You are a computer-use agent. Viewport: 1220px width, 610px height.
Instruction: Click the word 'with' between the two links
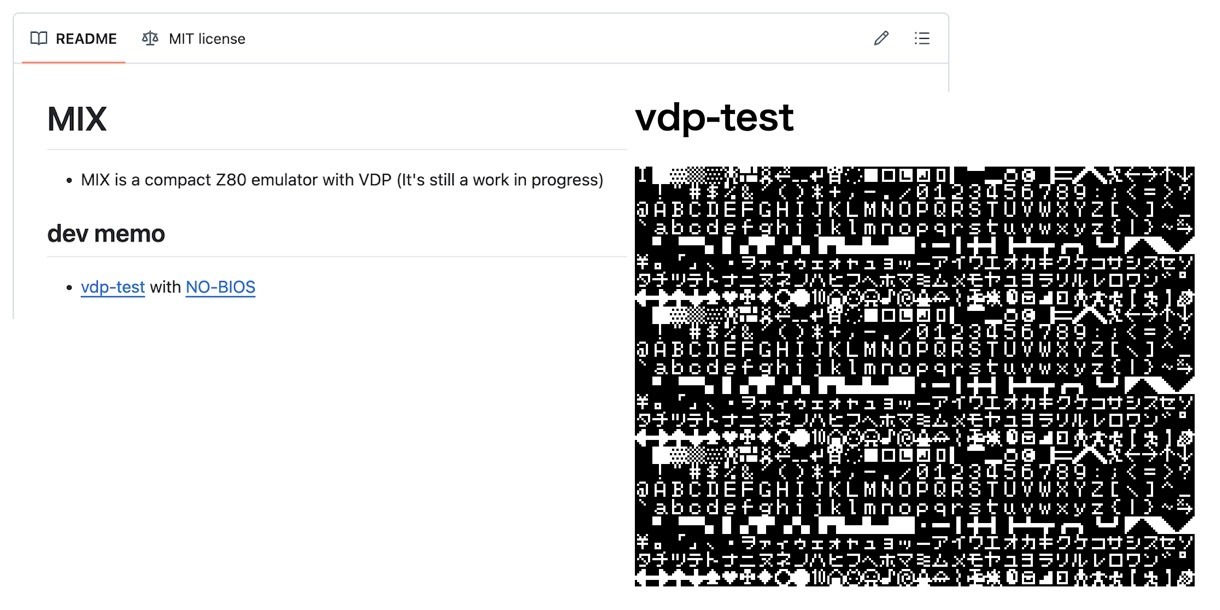tap(166, 287)
